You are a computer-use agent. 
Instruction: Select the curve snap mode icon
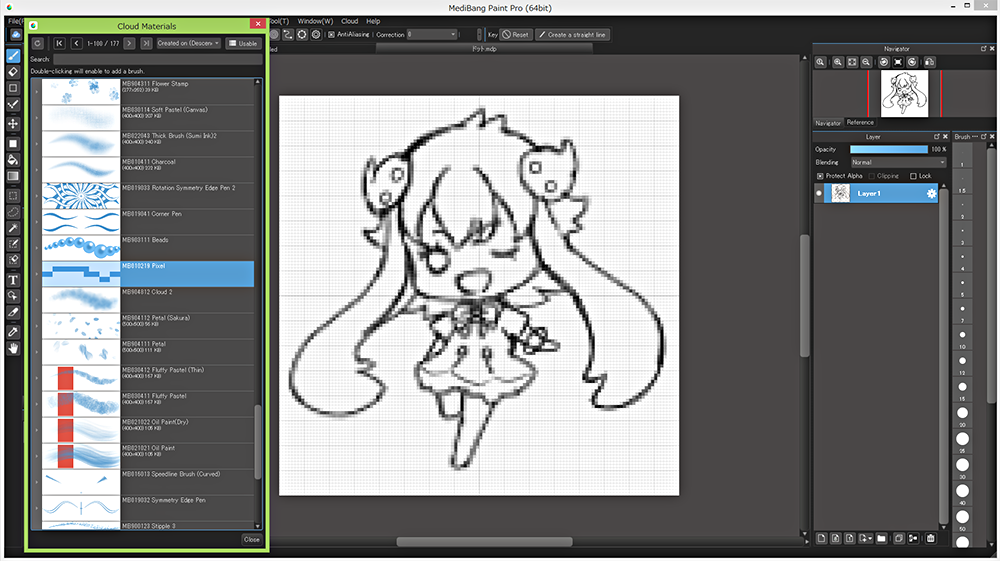tap(288, 34)
